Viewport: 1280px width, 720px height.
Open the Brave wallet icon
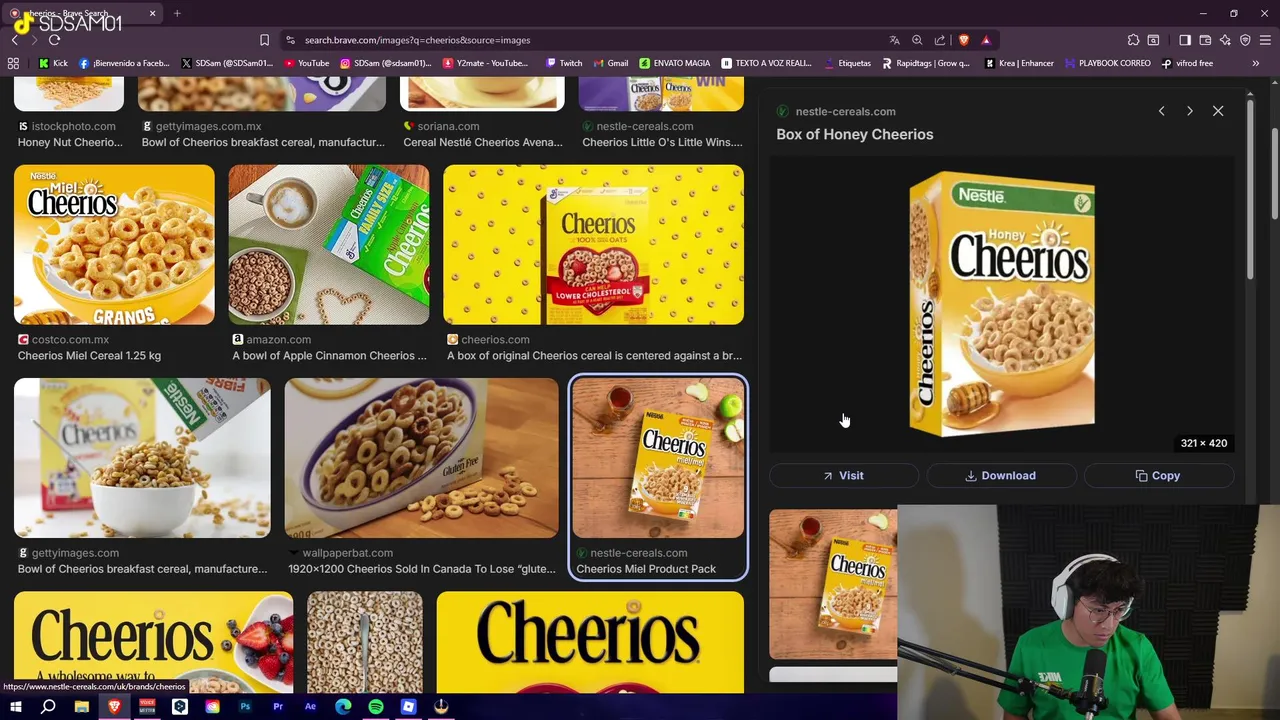(1205, 40)
